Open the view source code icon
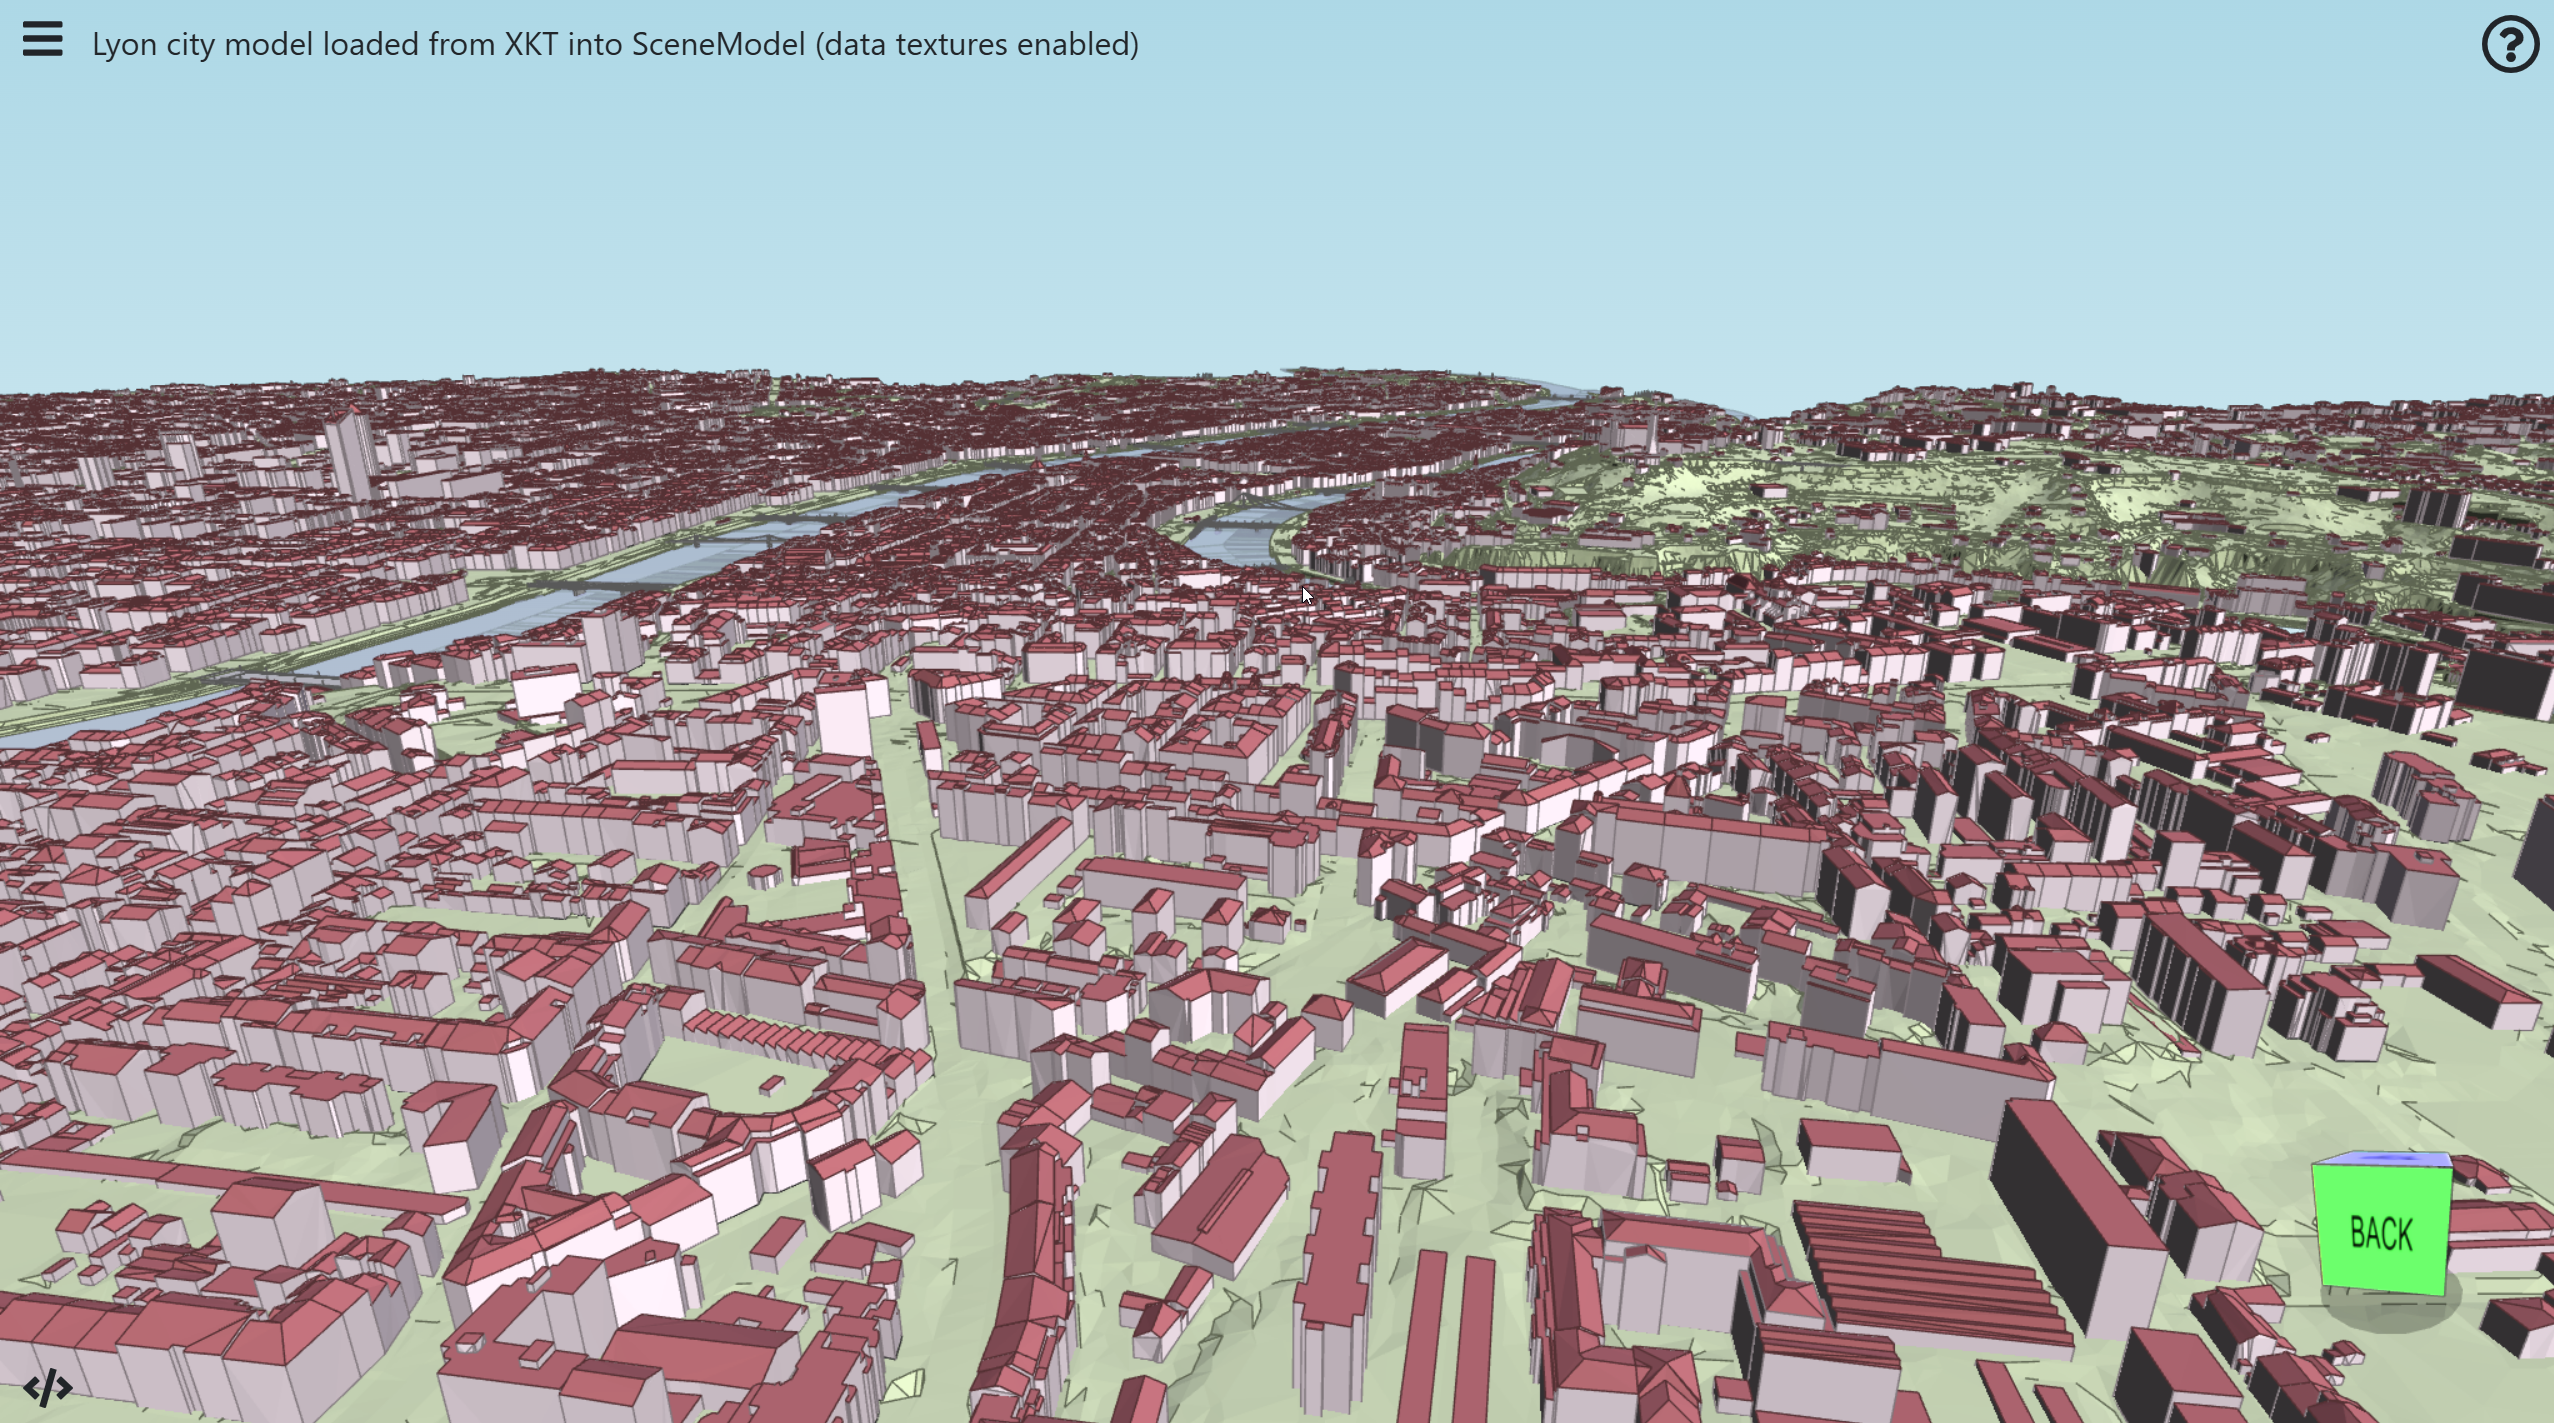This screenshot has height=1423, width=2554. coord(47,1387)
